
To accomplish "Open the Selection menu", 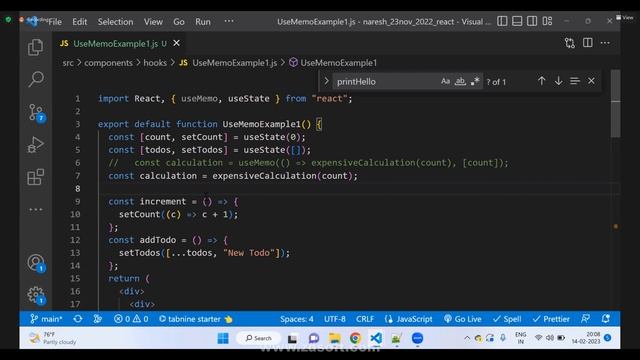I will [115, 22].
